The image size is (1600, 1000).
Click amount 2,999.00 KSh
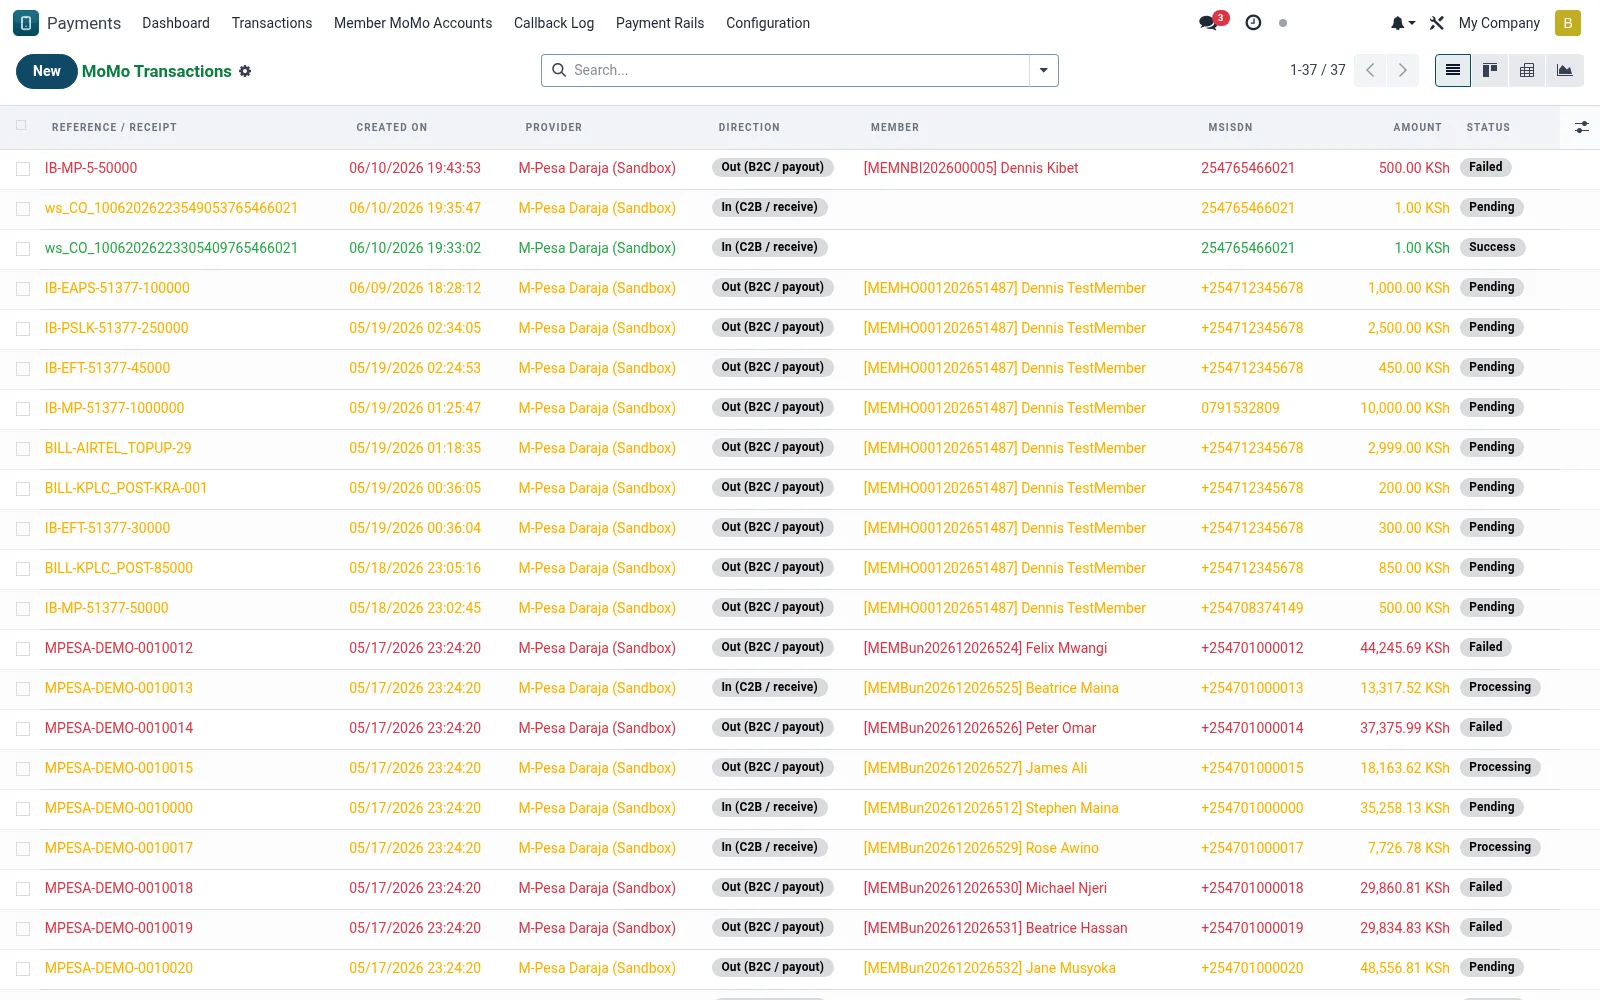coord(1409,448)
